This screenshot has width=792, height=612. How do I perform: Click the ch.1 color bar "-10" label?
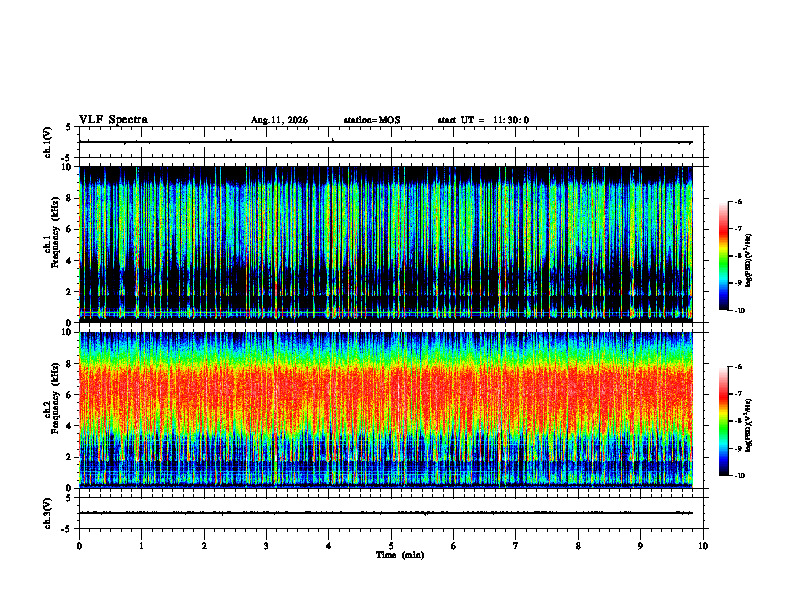(739, 311)
